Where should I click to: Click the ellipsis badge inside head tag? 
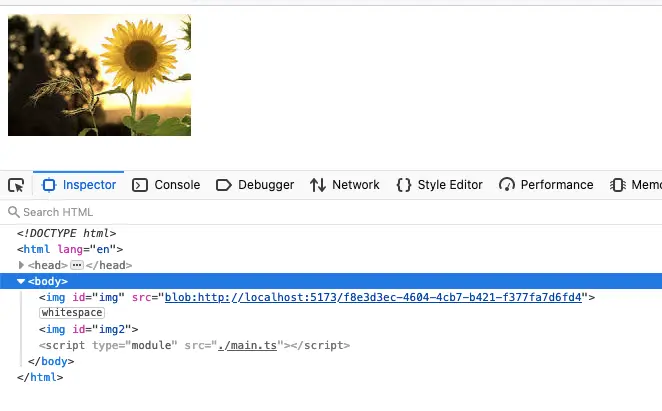[x=76, y=265]
